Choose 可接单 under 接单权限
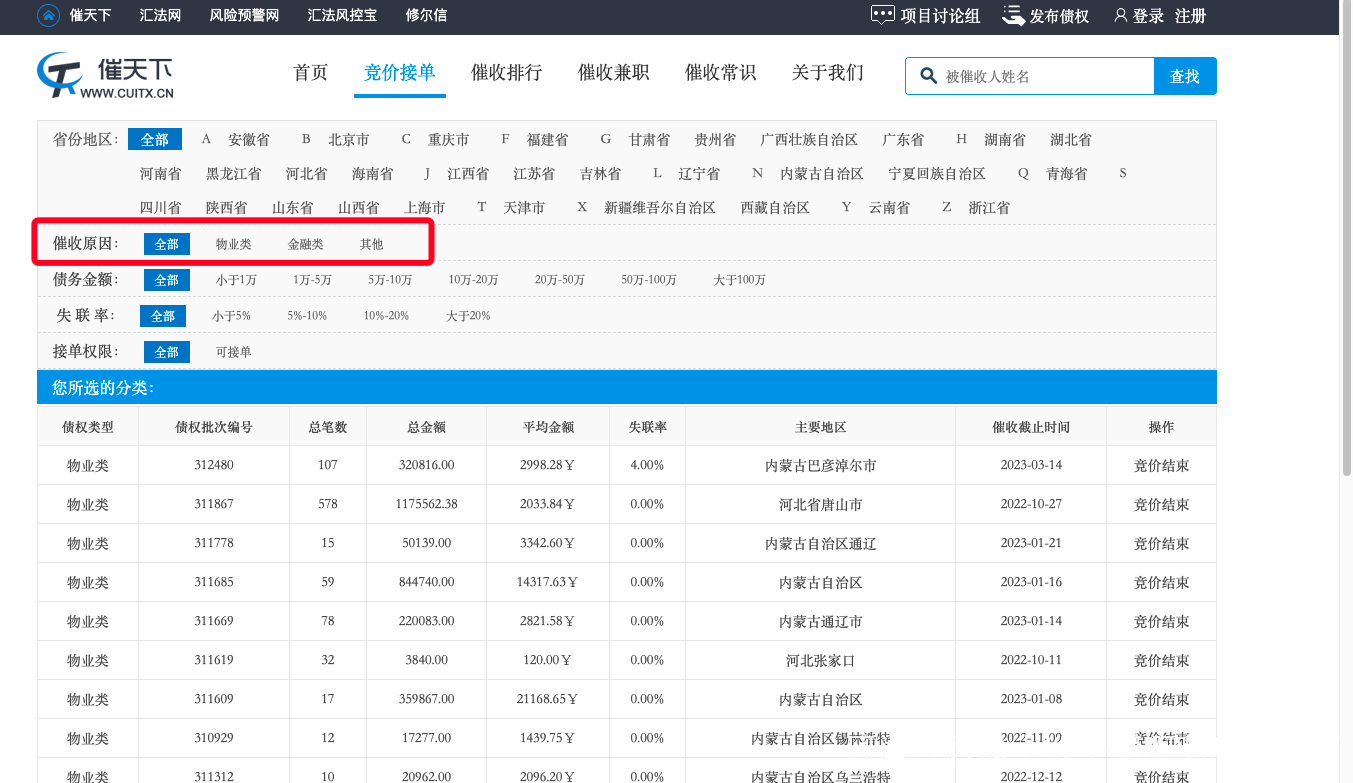Viewport: 1353px width, 783px height. tap(233, 352)
